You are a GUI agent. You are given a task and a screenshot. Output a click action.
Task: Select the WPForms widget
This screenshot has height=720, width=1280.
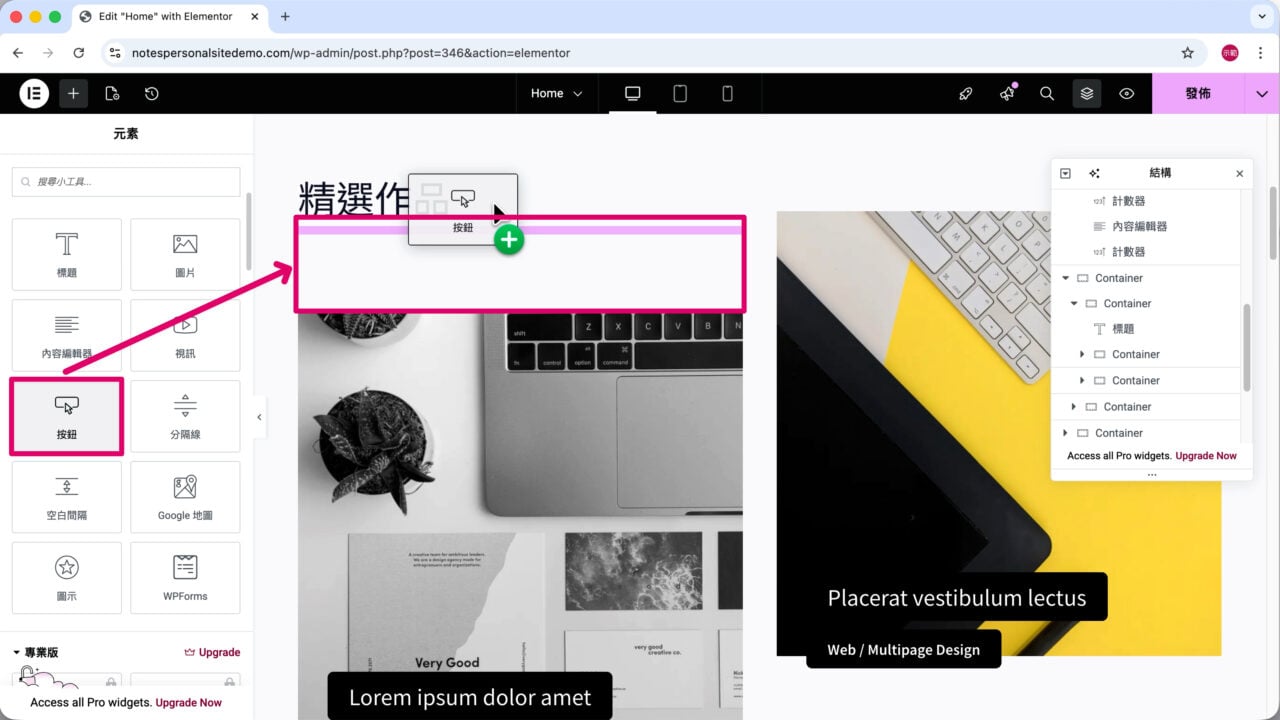(185, 578)
